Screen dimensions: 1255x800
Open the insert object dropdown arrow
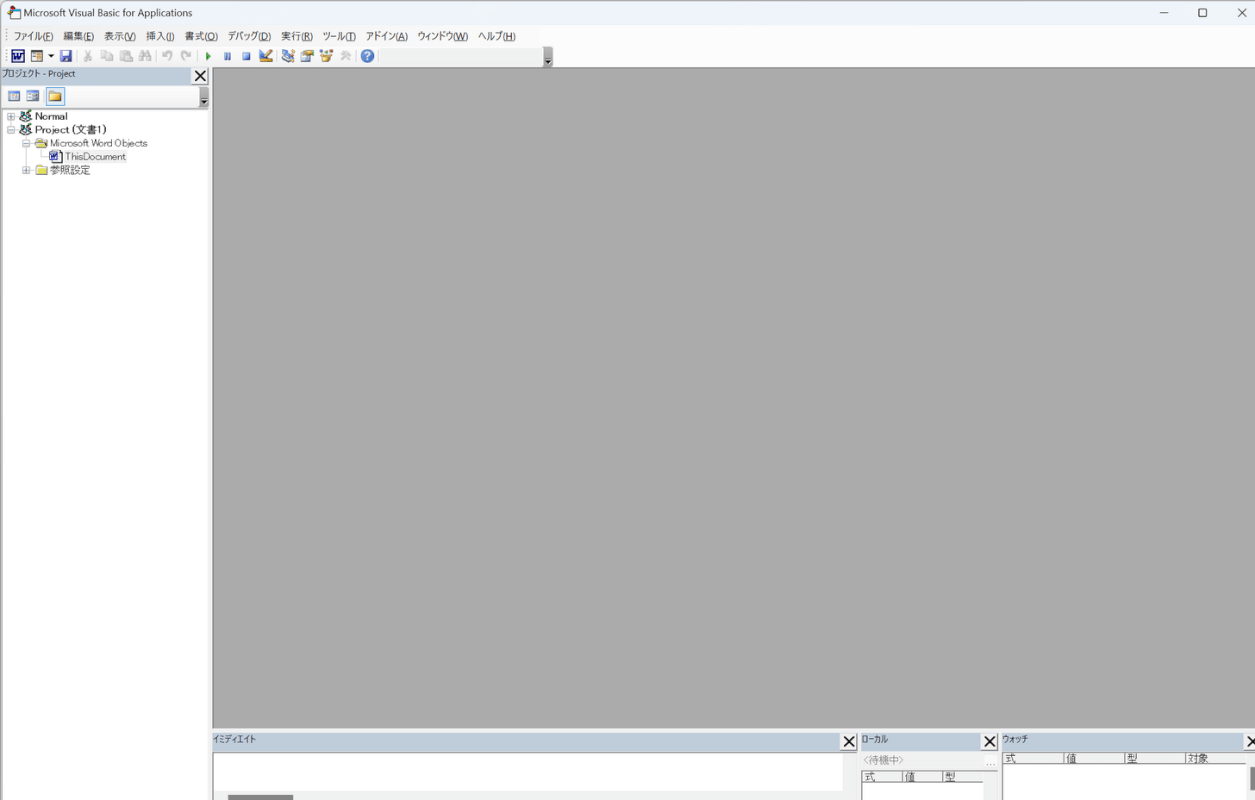(51, 56)
